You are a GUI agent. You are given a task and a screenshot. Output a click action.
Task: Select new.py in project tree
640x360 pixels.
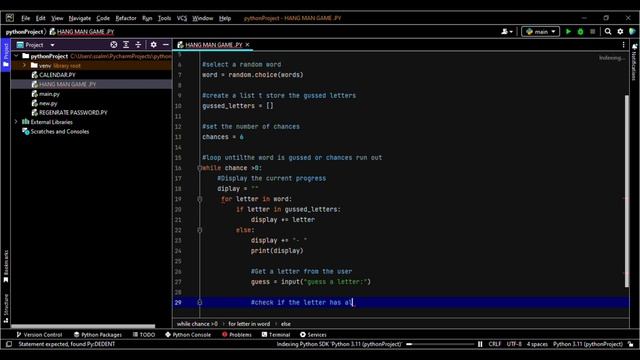pyautogui.click(x=48, y=103)
